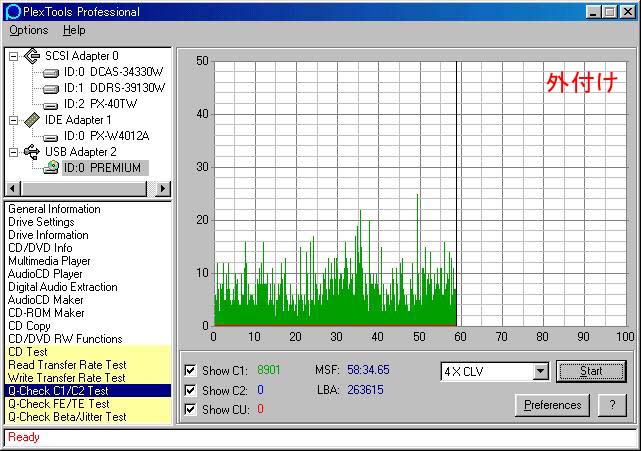The width and height of the screenshot is (641, 451).
Task: Select Q-Check C1/C2 Test entry
Action: coord(88,391)
